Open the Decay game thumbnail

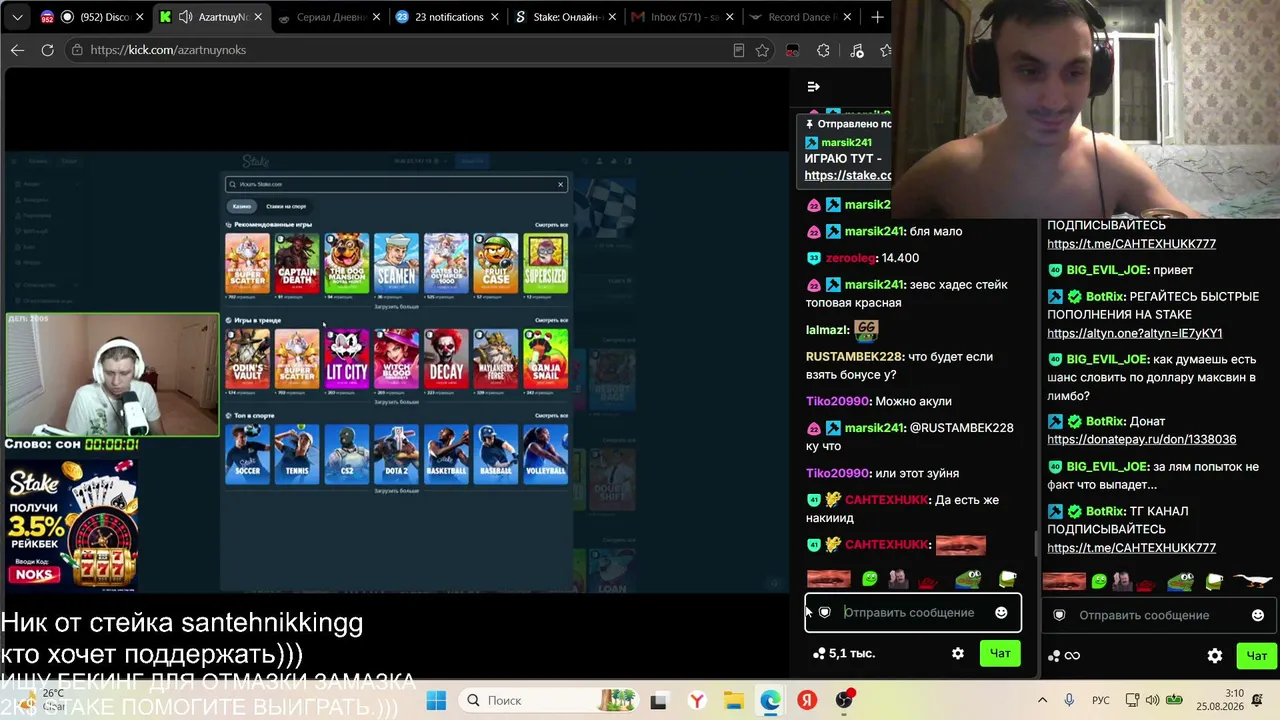click(446, 358)
